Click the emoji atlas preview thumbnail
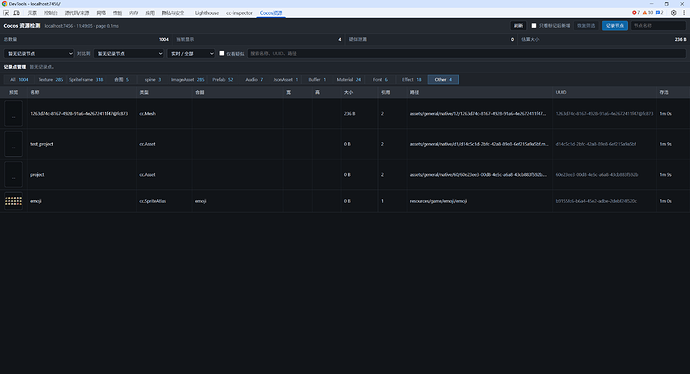Viewport: 690px width, 374px height. click(13, 201)
